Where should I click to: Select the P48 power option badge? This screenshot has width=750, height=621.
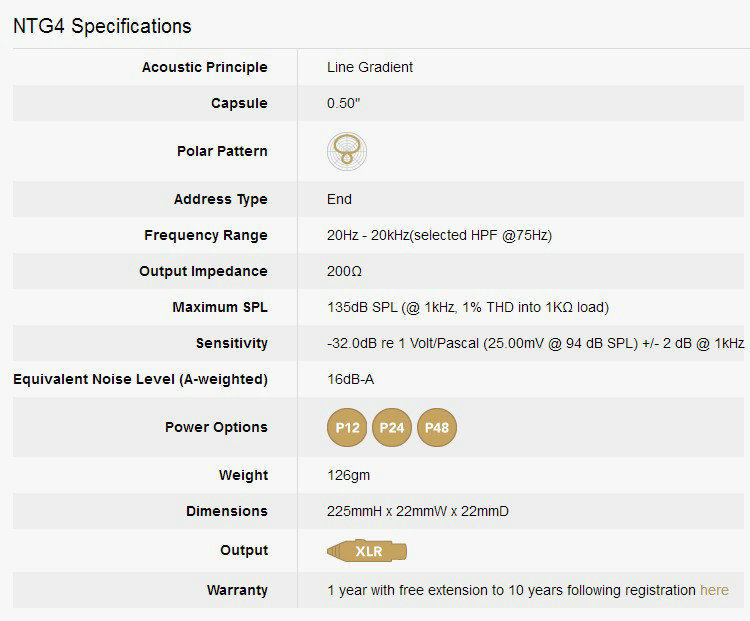tap(437, 427)
